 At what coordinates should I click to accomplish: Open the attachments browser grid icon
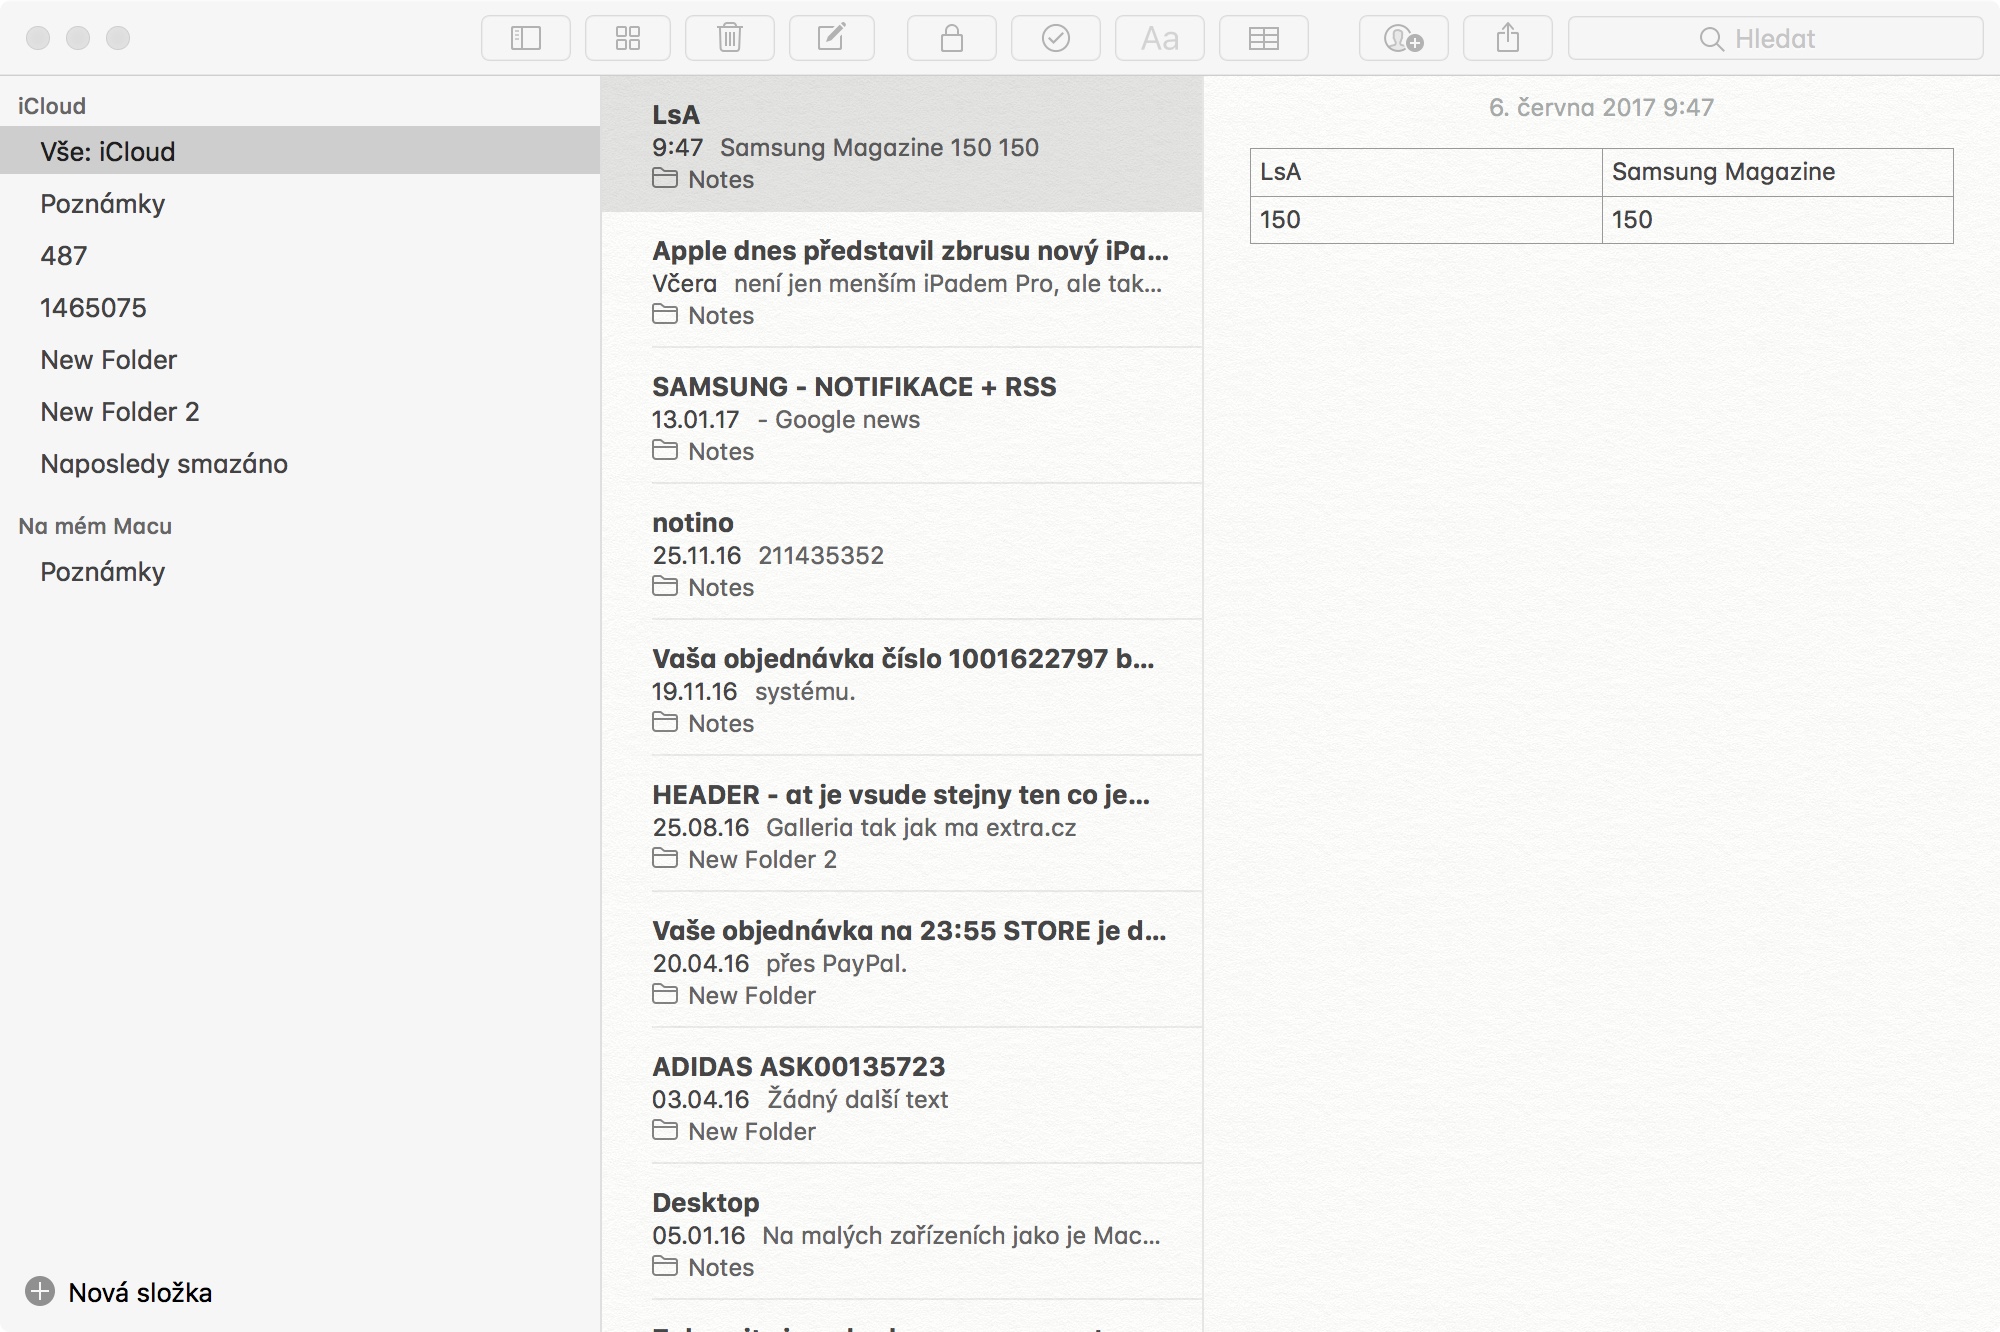(628, 39)
